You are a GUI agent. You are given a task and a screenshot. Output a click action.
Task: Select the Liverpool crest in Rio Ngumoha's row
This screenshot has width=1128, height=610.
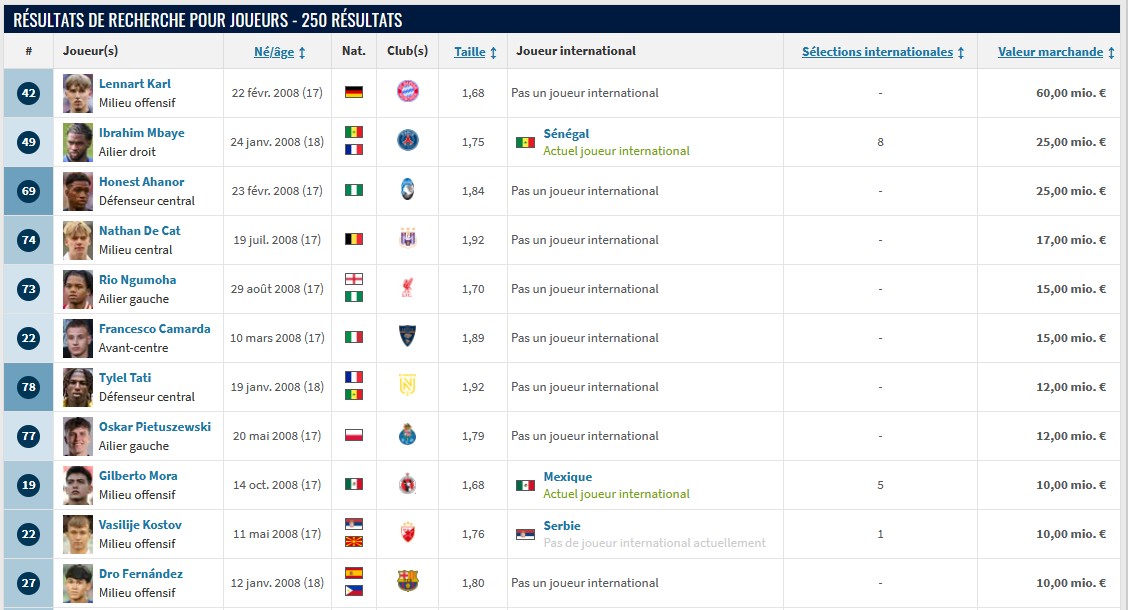coord(407,288)
